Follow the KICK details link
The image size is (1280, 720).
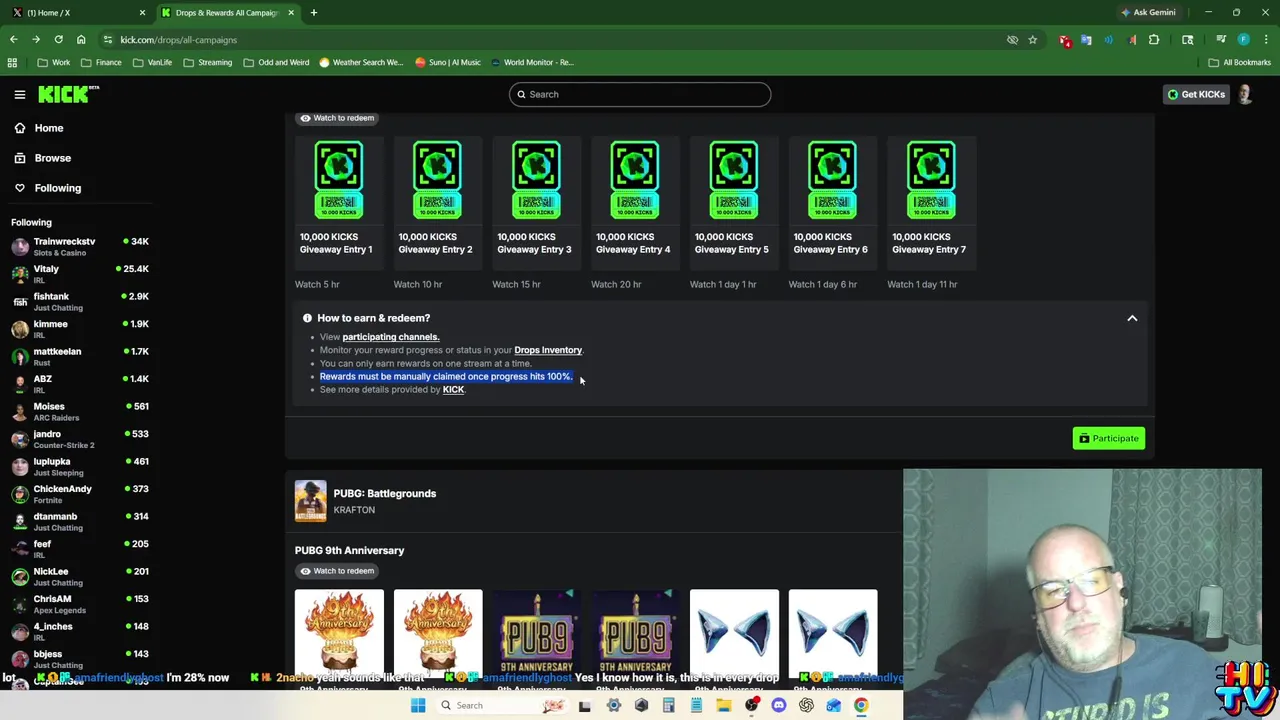[x=453, y=389]
